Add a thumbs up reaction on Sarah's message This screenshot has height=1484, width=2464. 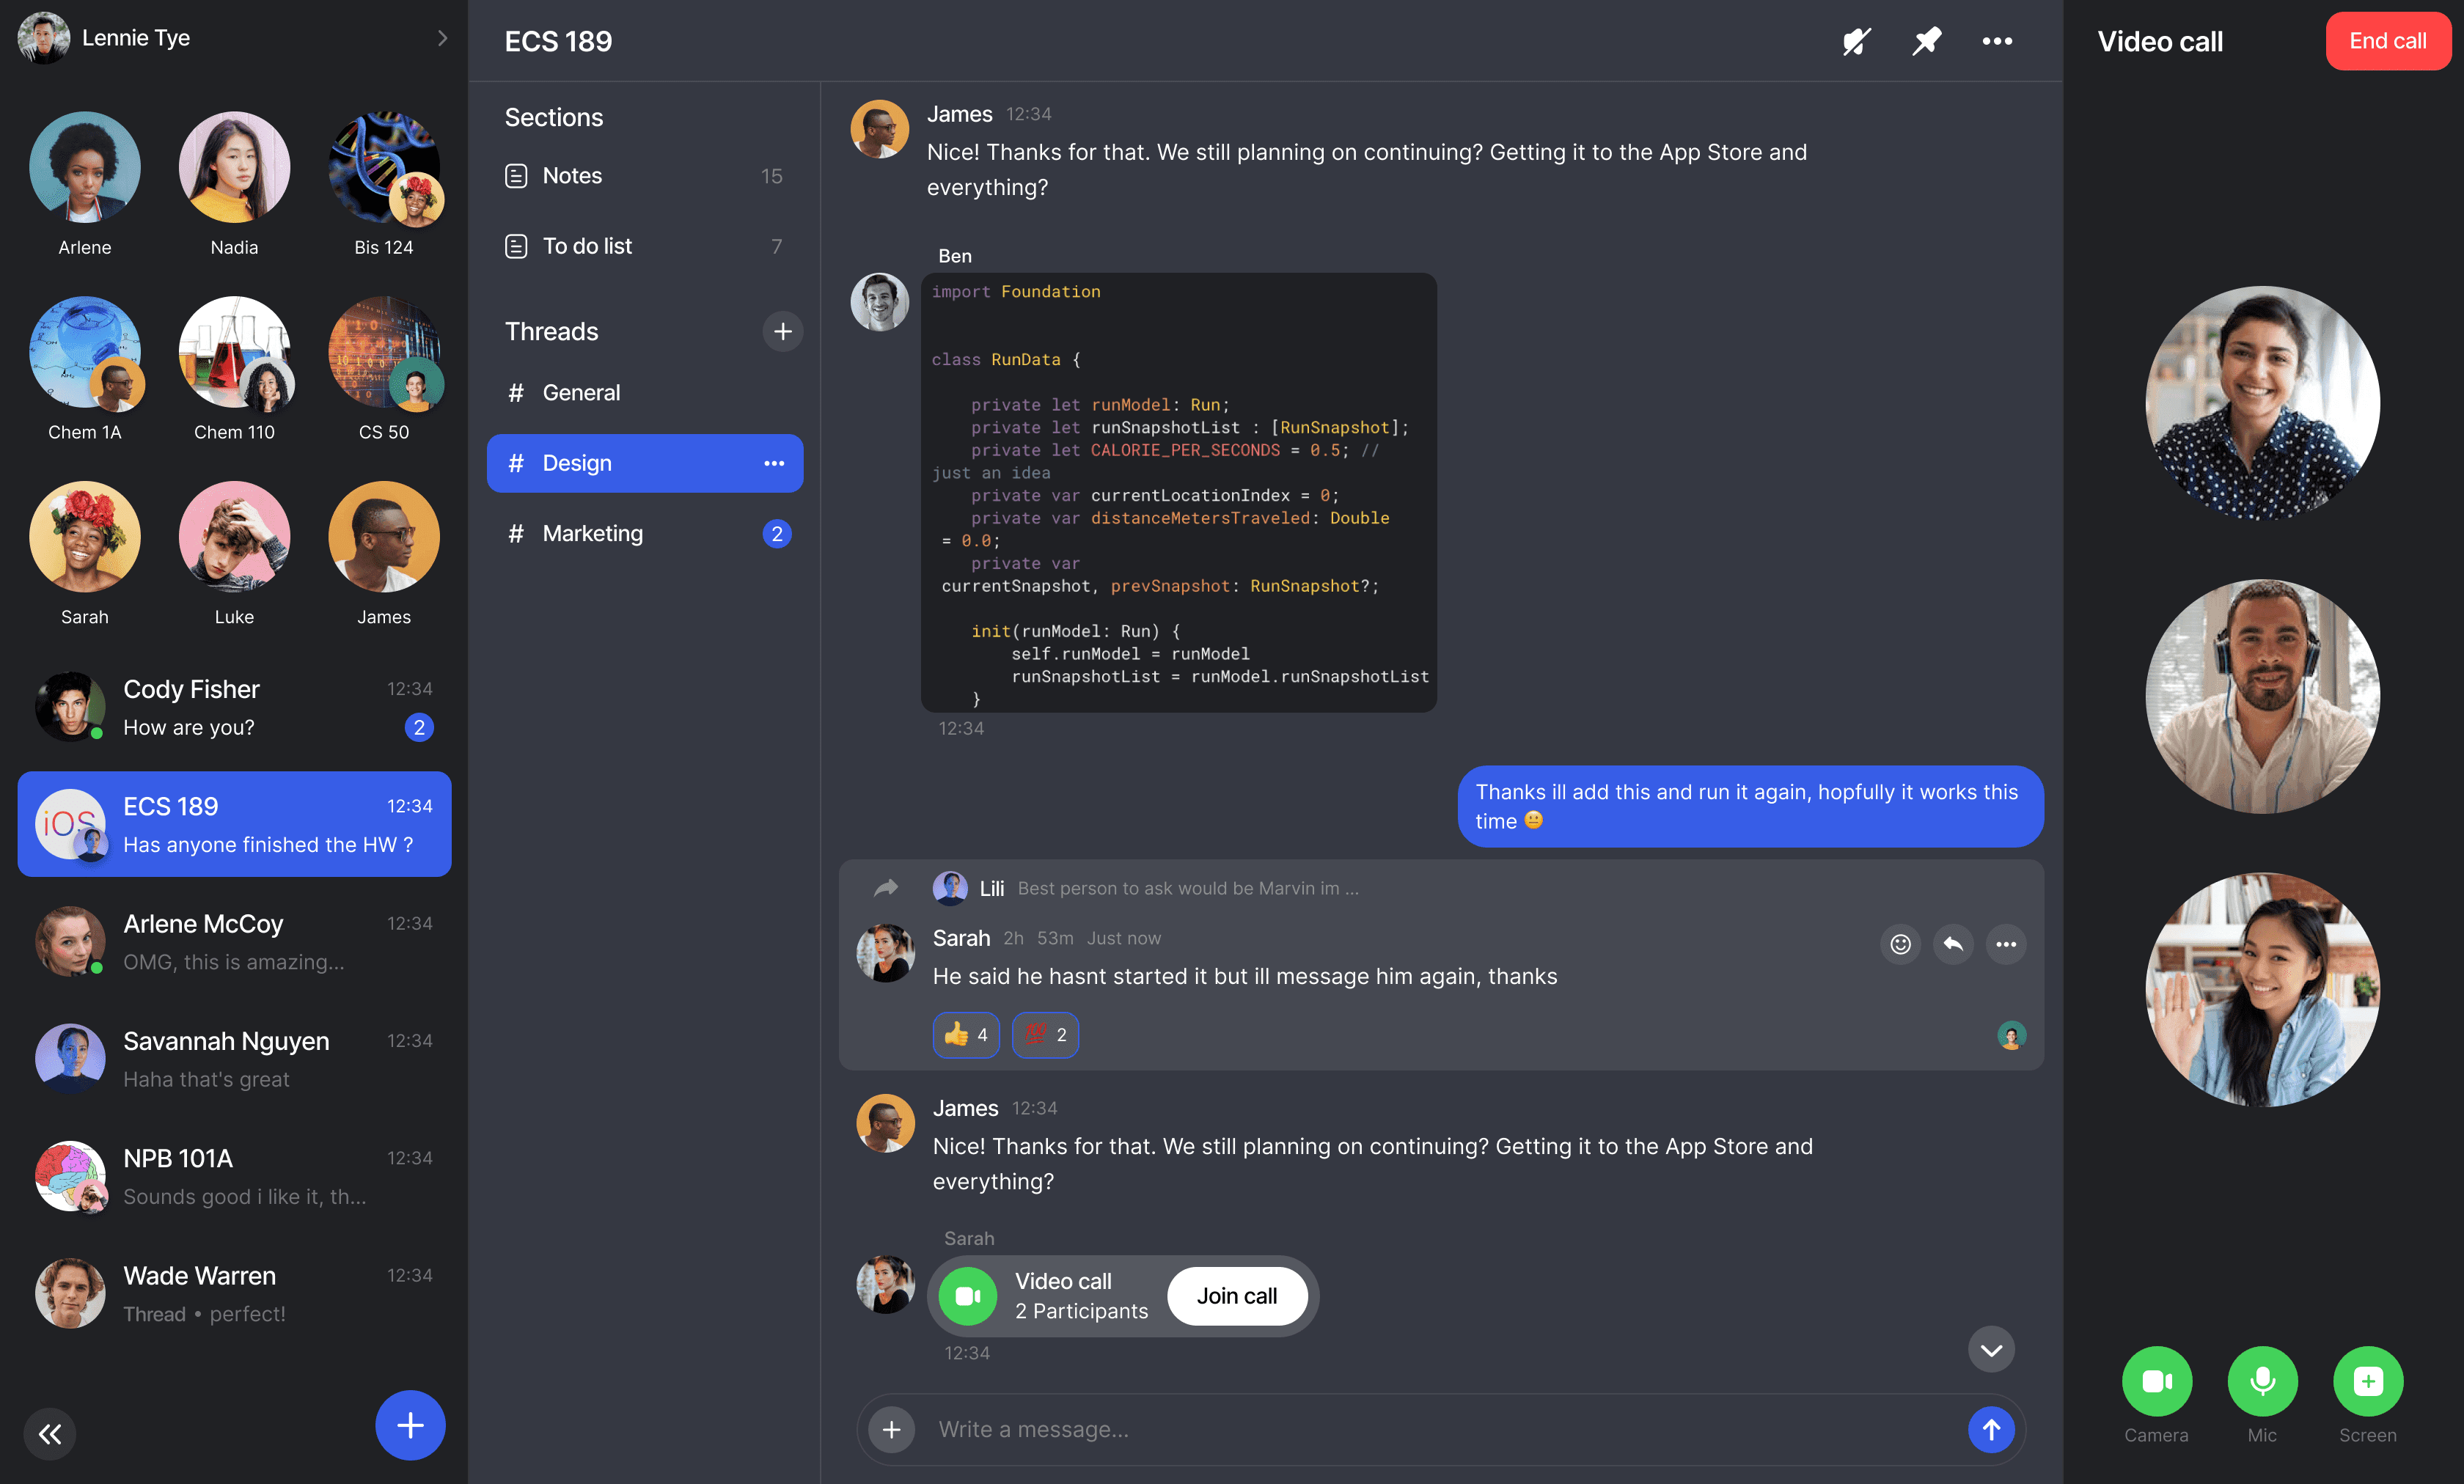click(x=964, y=1035)
